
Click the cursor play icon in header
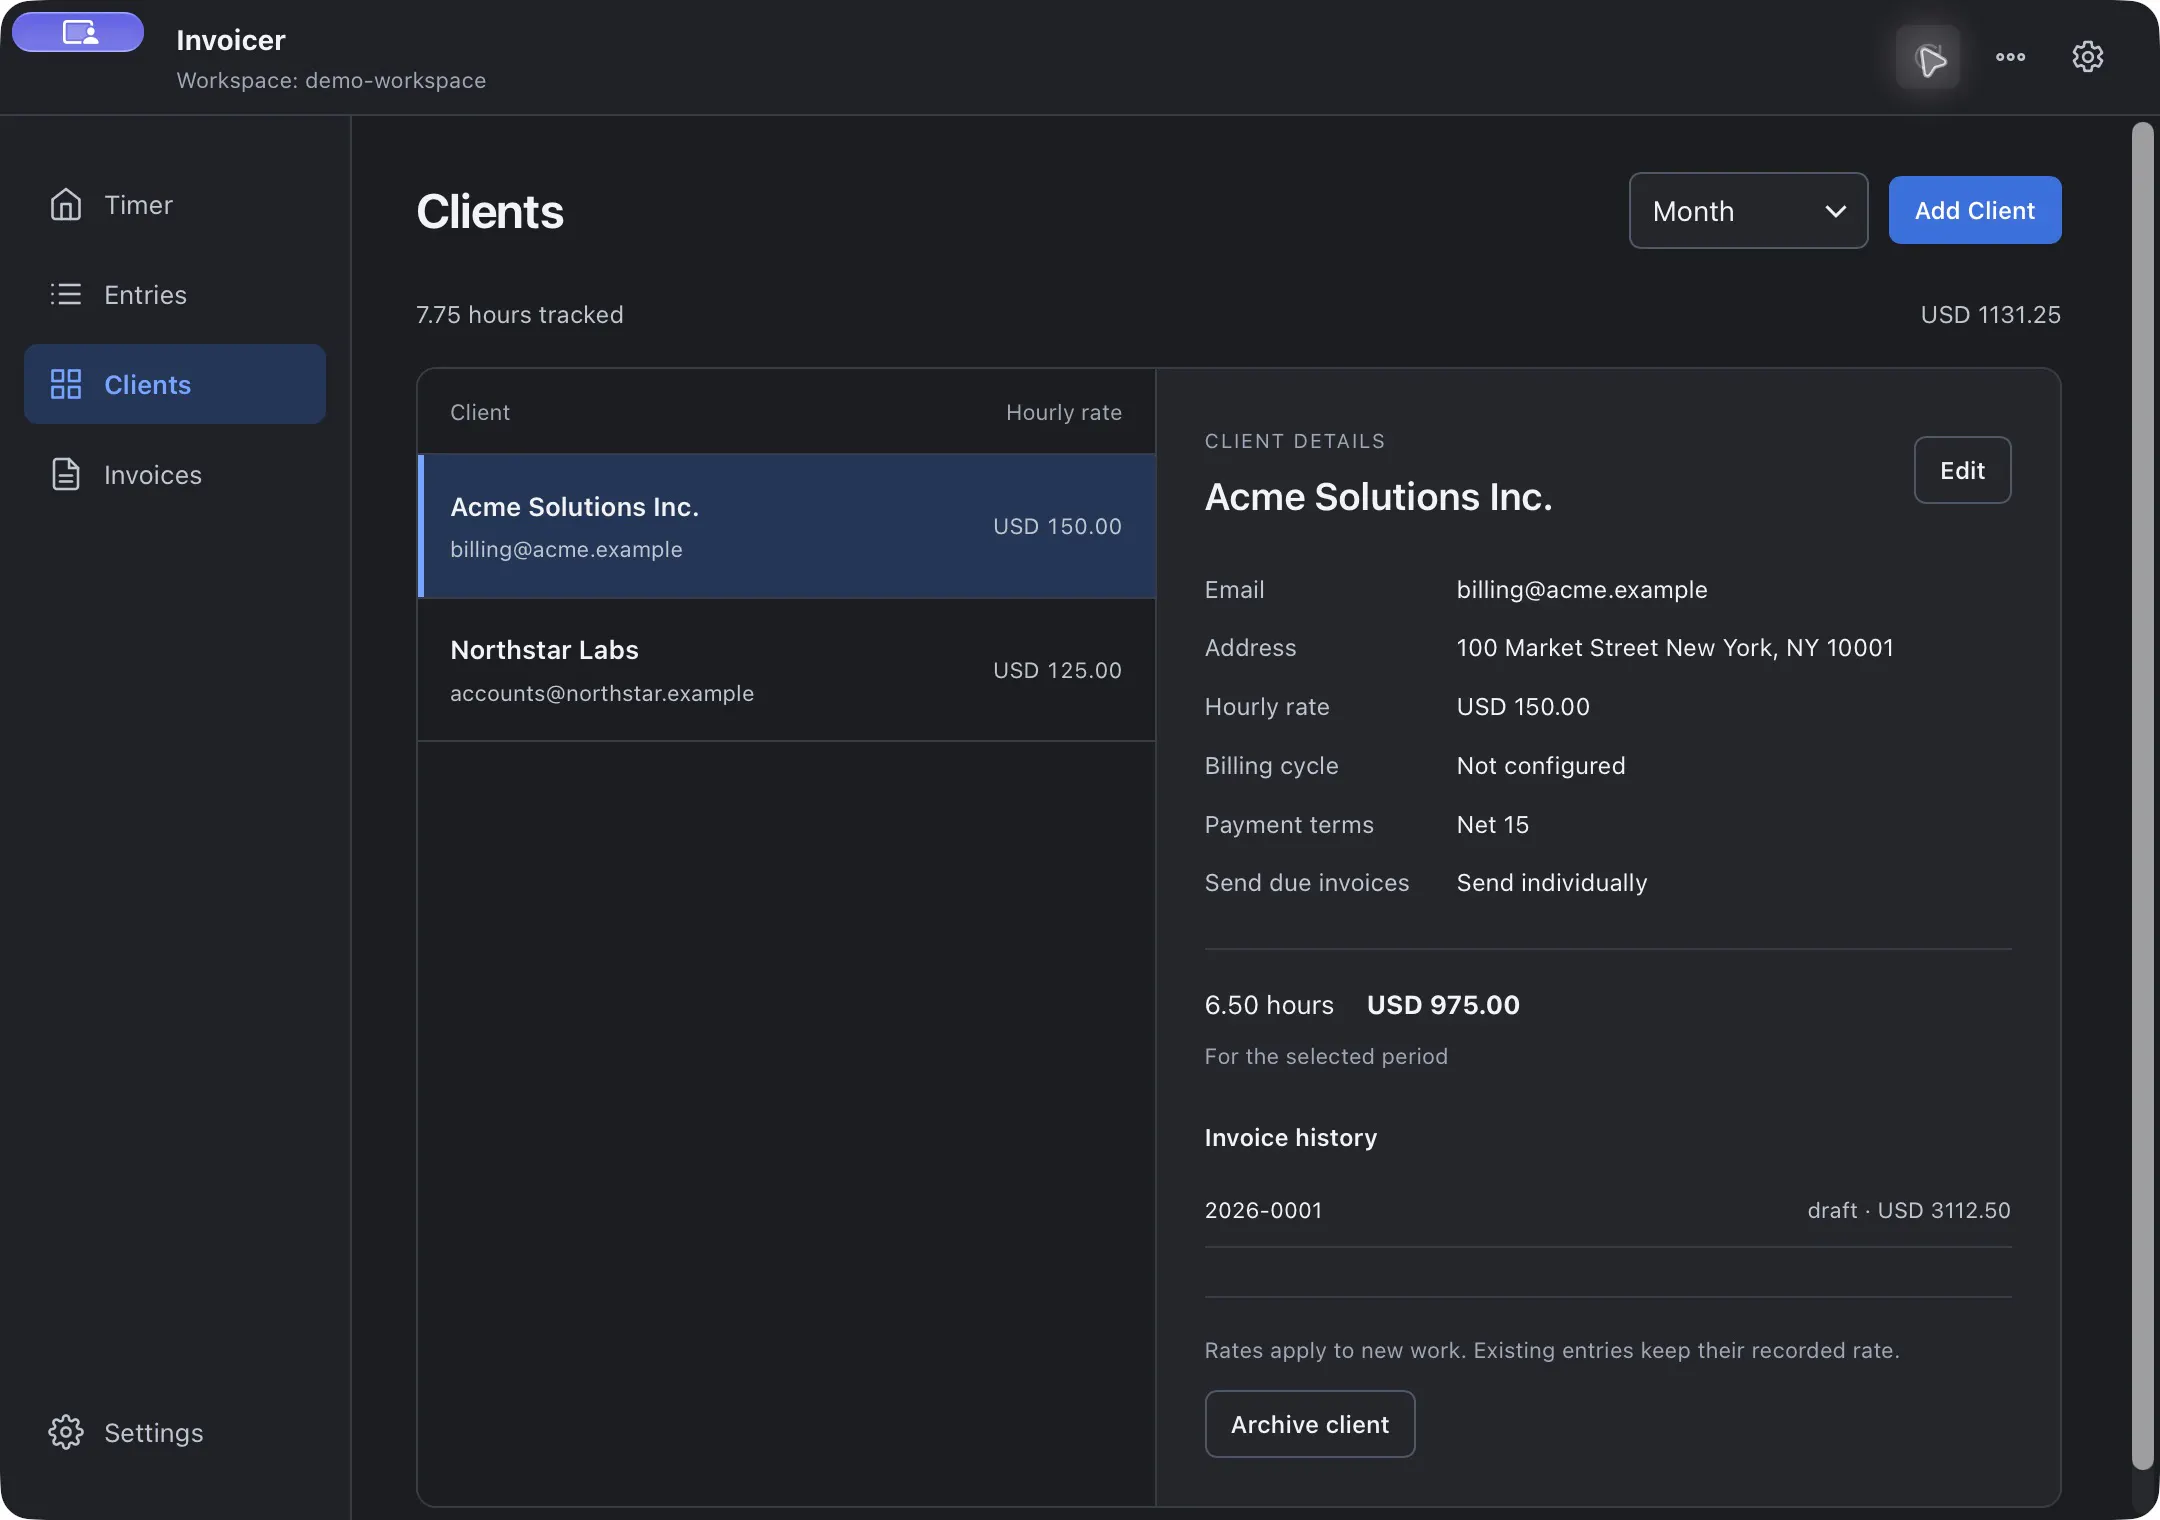click(x=1928, y=58)
